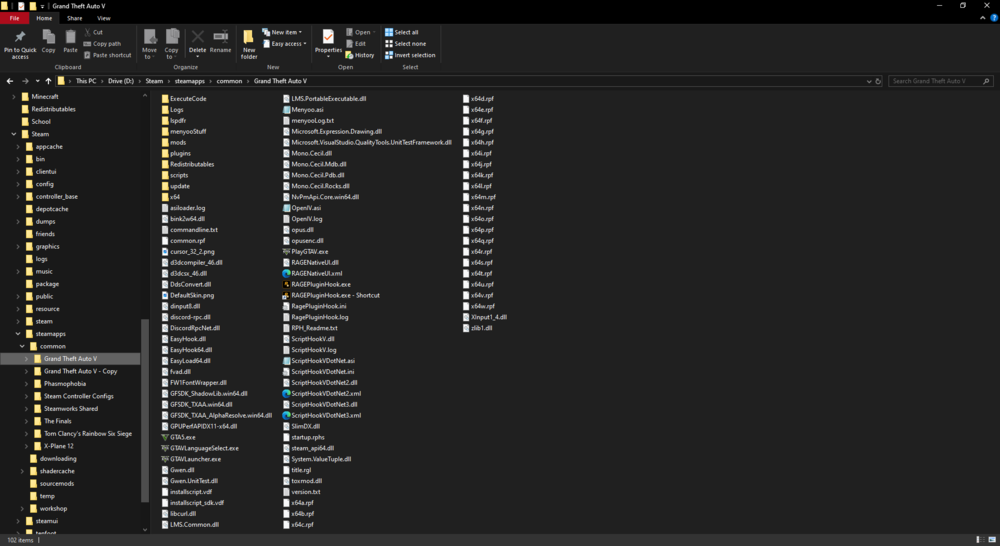Select the OpenIV.asi file icon
This screenshot has width=1000, height=546.
286,208
